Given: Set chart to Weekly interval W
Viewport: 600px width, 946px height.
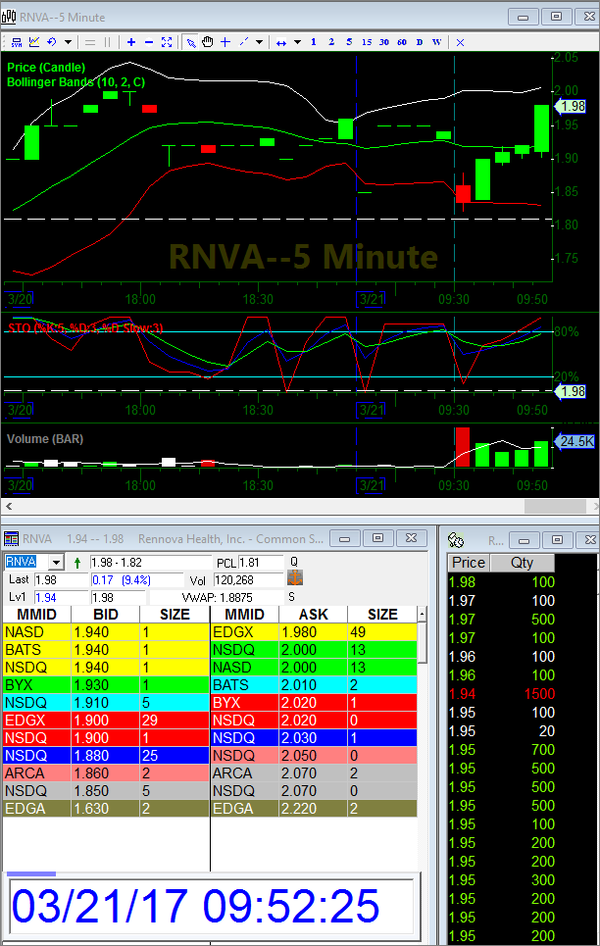Looking at the screenshot, I should 437,42.
